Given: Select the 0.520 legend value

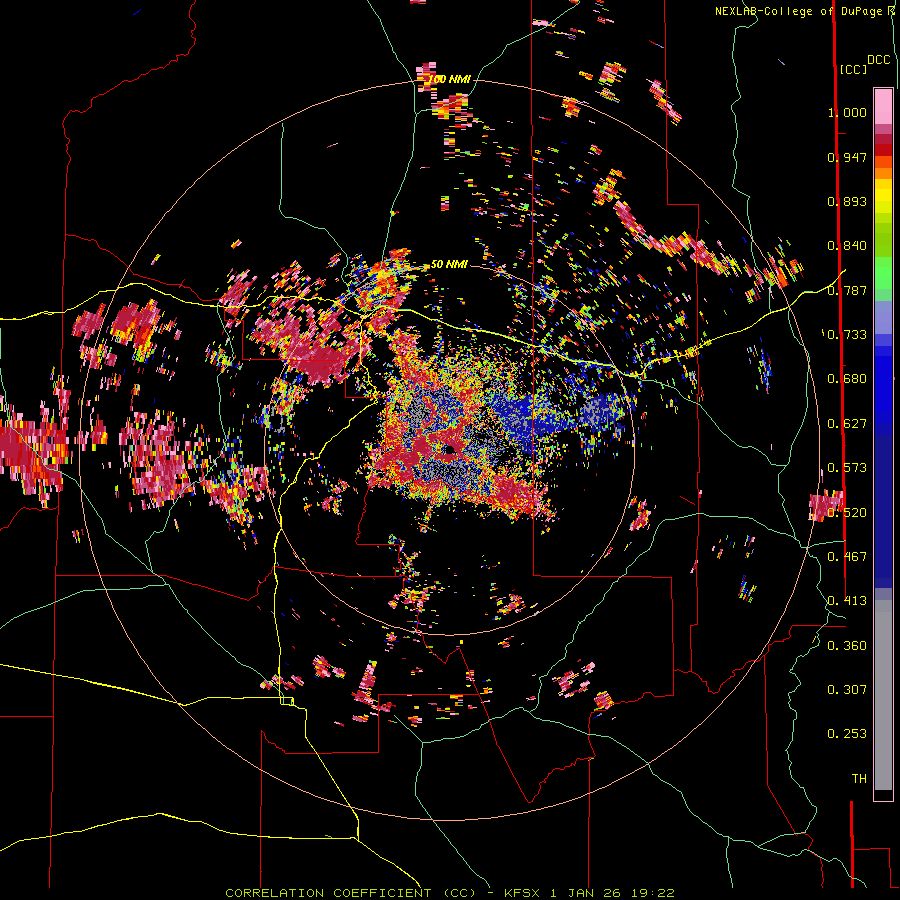Looking at the screenshot, I should tap(847, 513).
